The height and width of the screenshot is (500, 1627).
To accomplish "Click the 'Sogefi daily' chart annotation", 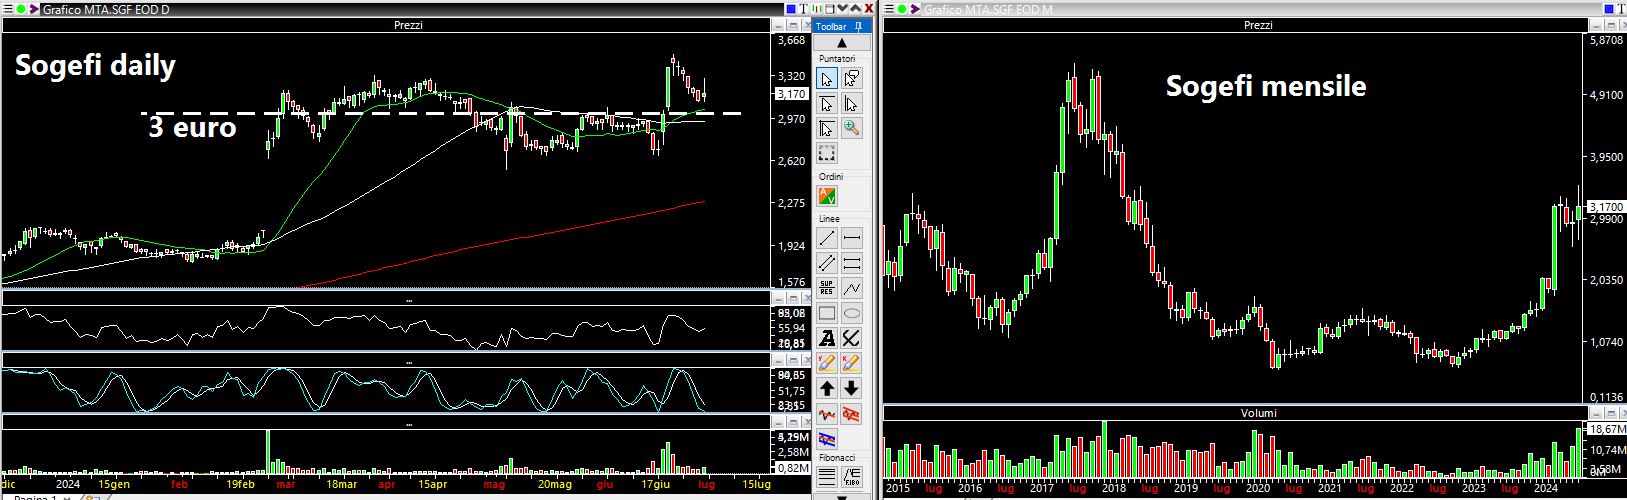I will tap(95, 67).
